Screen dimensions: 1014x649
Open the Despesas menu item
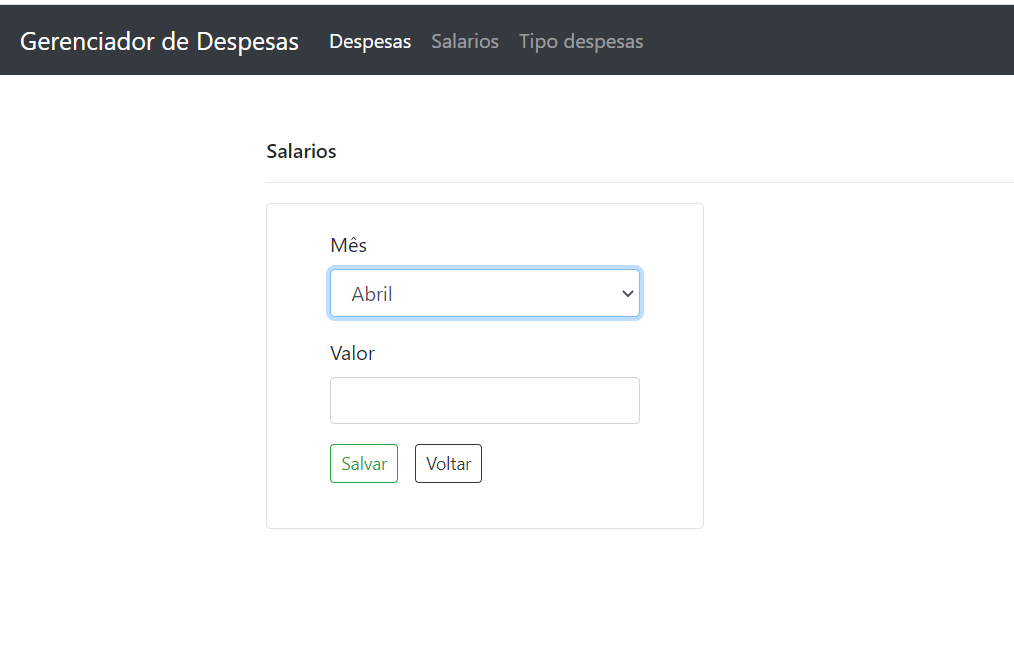369,41
